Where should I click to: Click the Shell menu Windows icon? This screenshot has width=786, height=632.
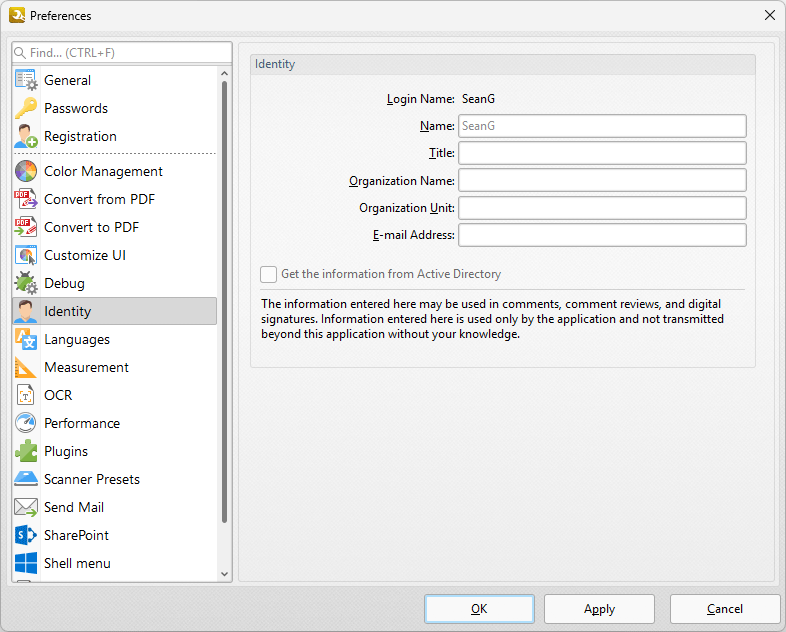(26, 563)
